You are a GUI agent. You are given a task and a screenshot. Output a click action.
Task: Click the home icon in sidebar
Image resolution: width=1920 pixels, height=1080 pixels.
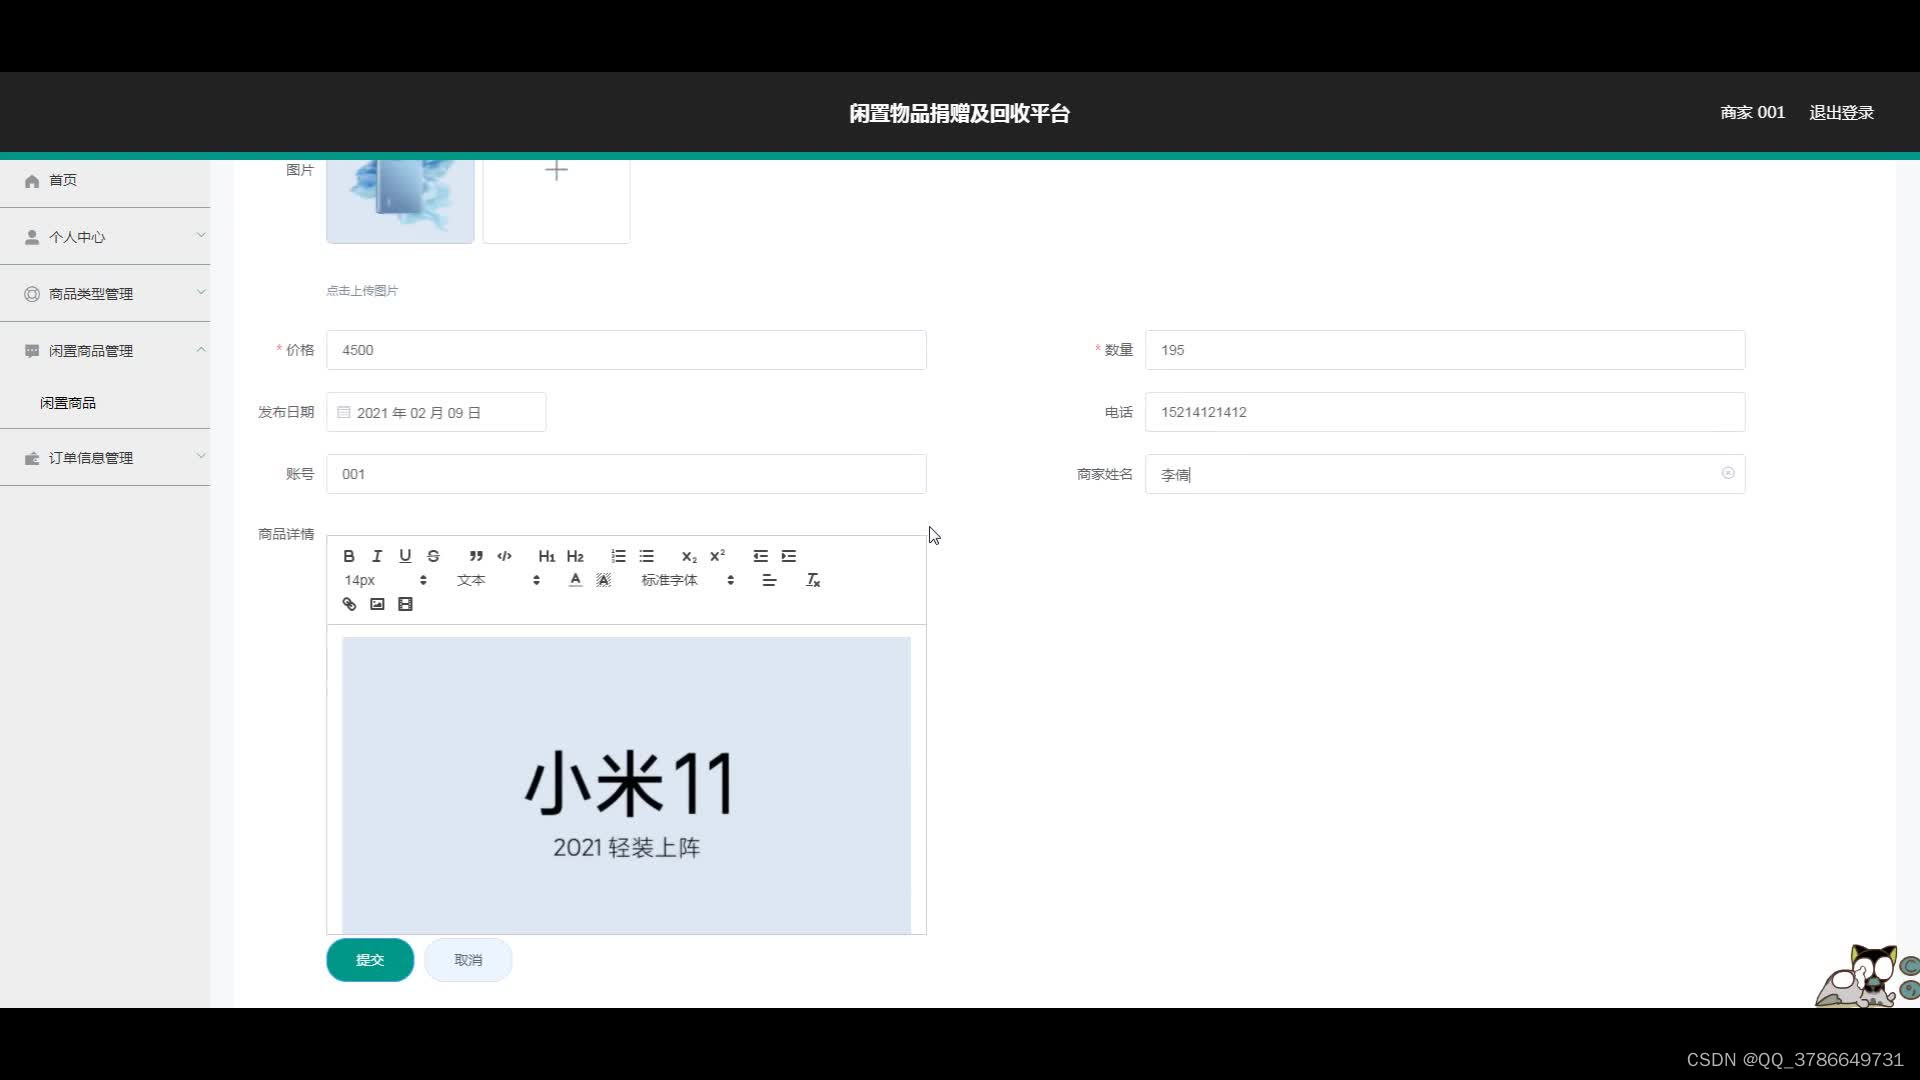(32, 181)
